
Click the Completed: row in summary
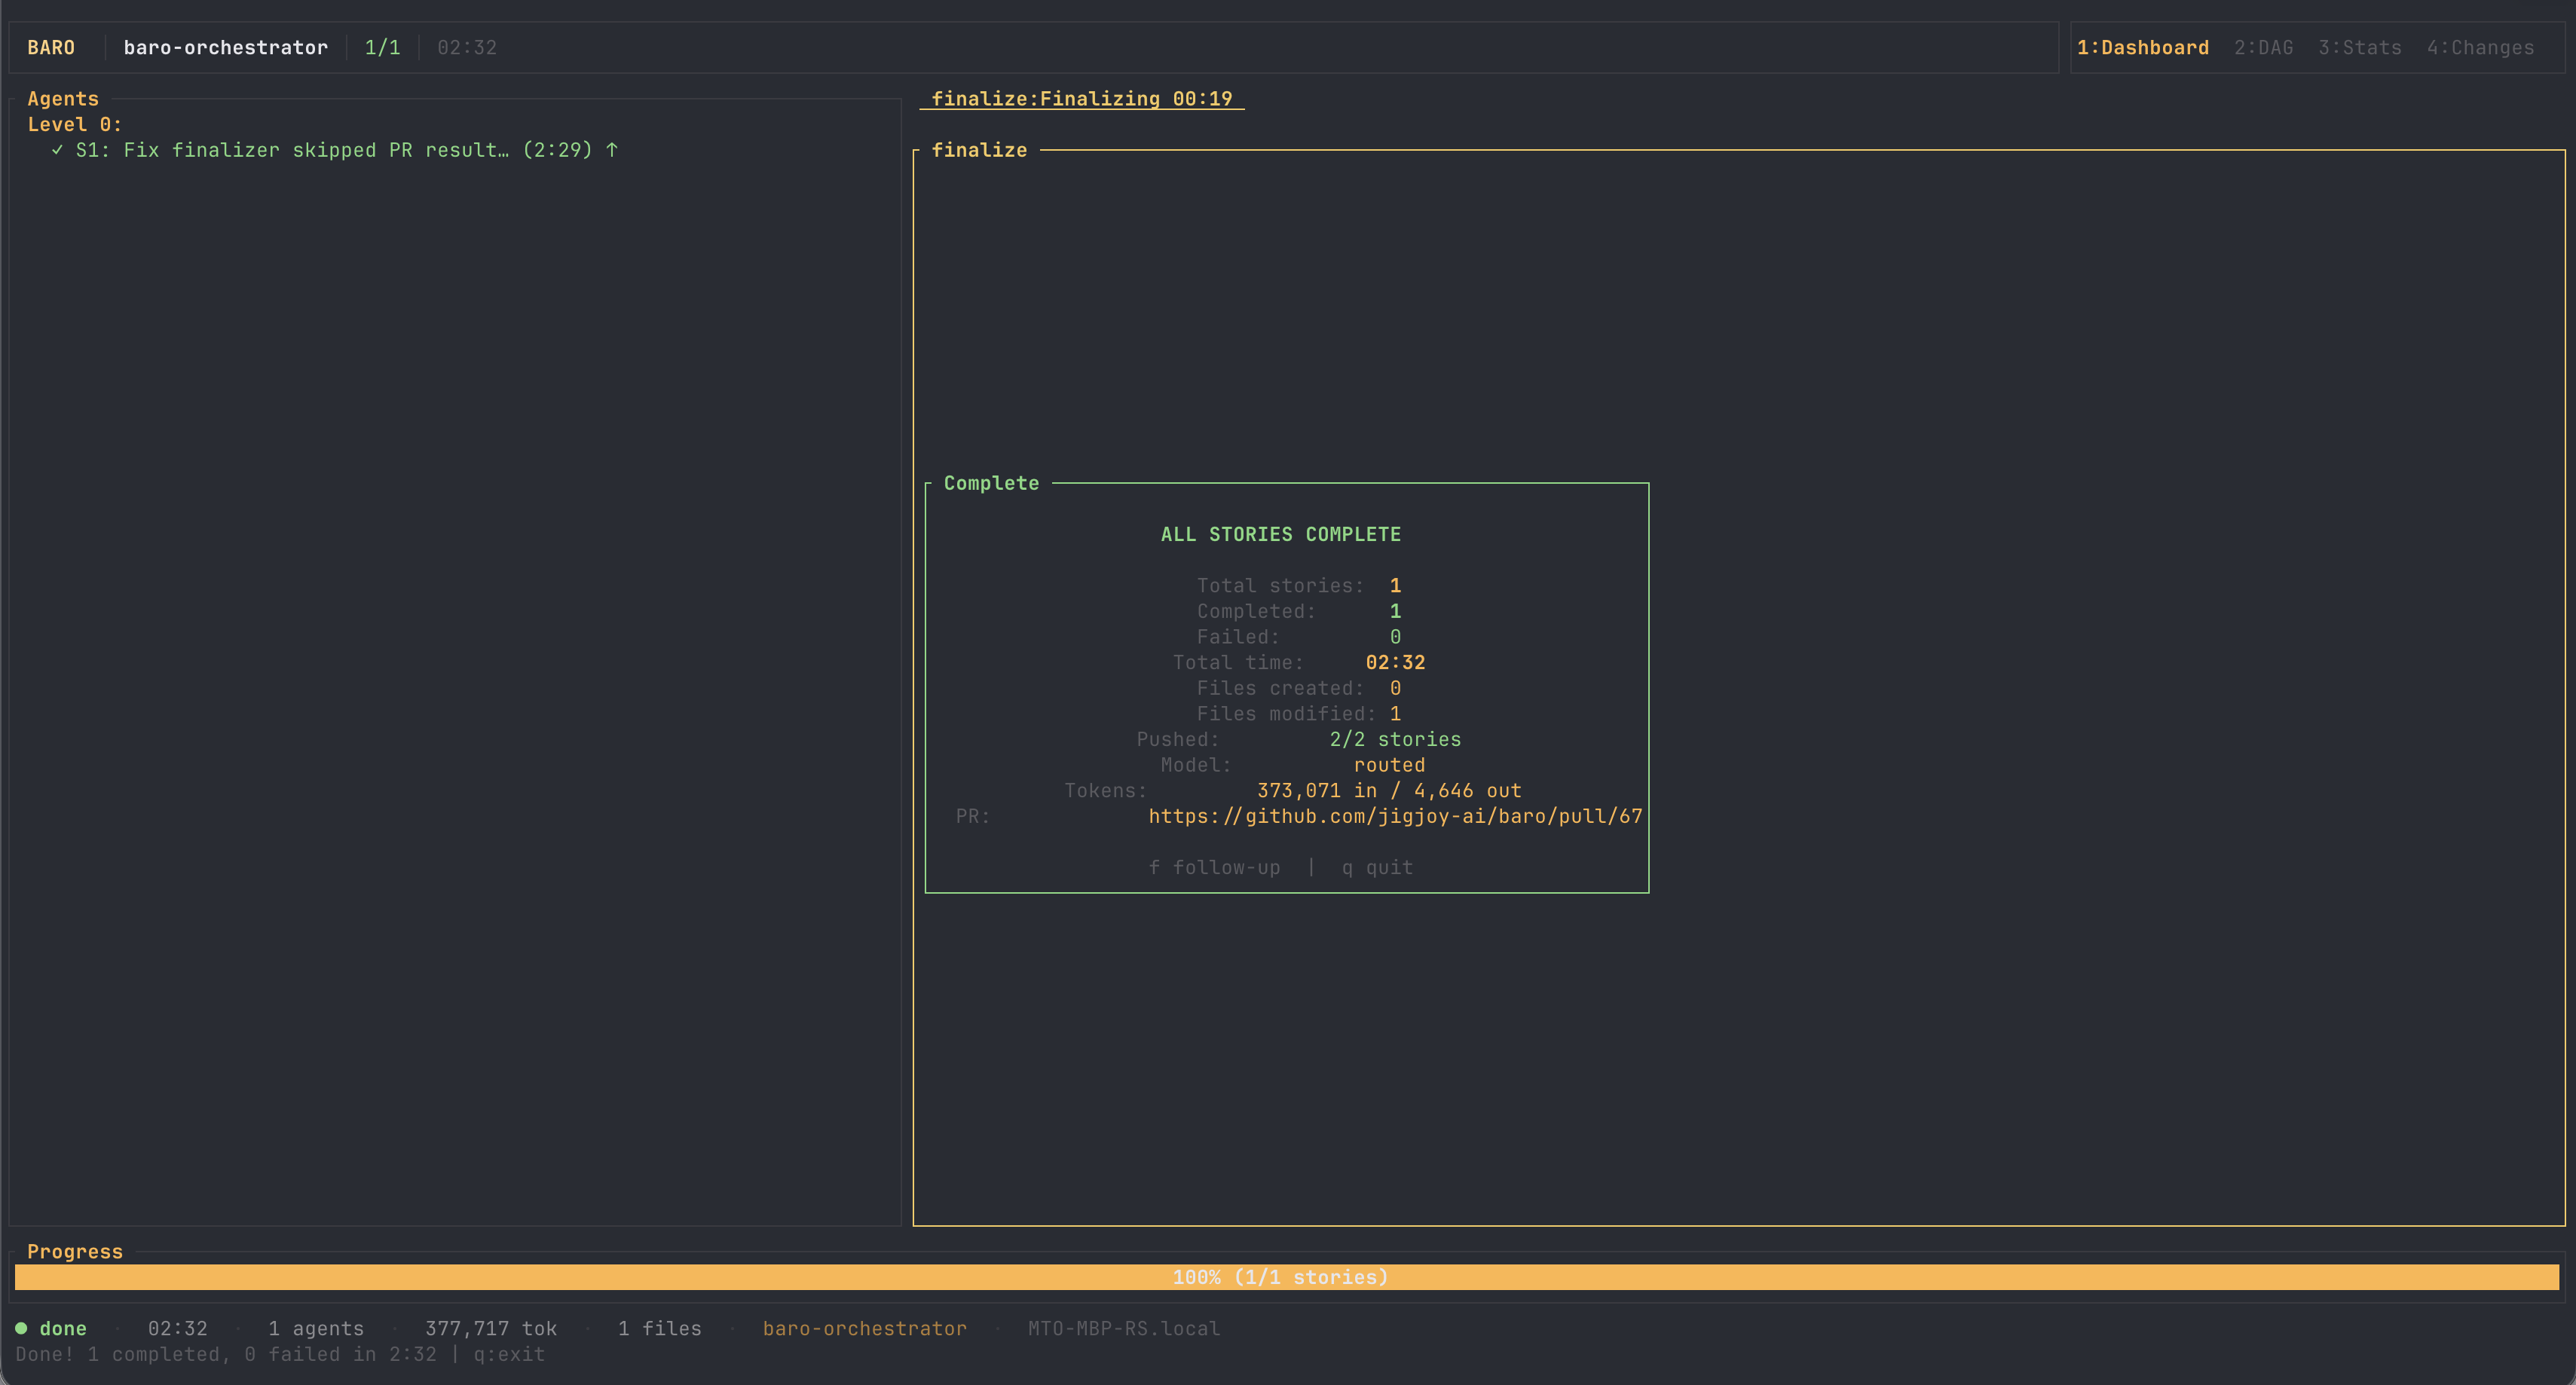(x=1299, y=611)
